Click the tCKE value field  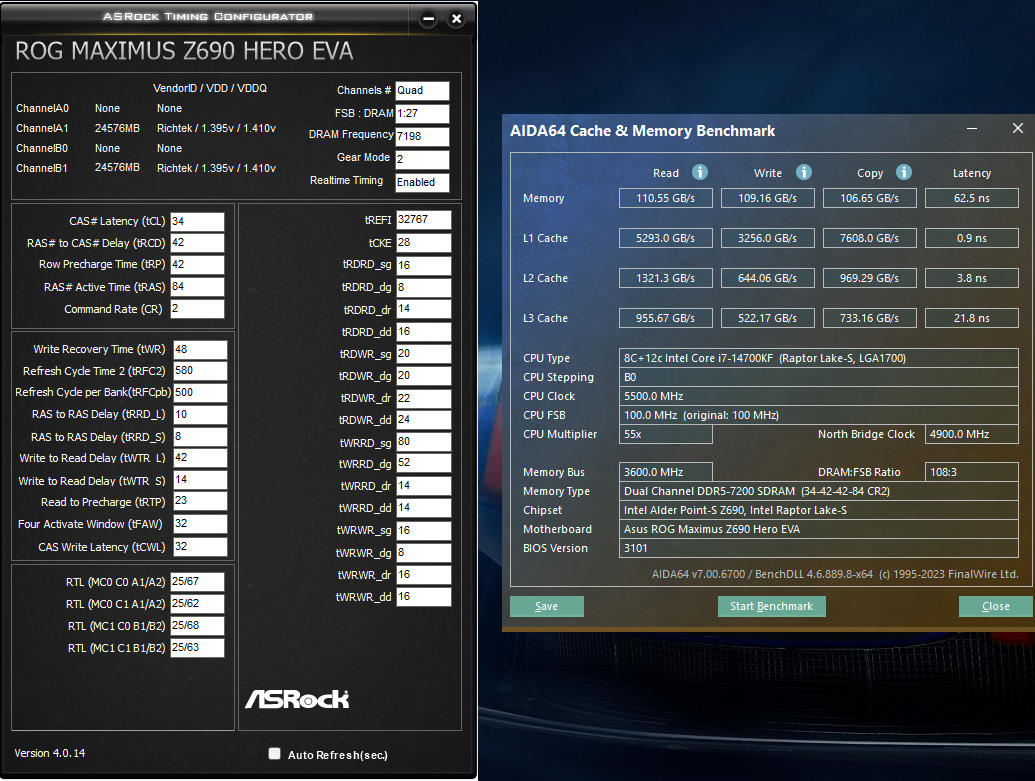point(423,243)
